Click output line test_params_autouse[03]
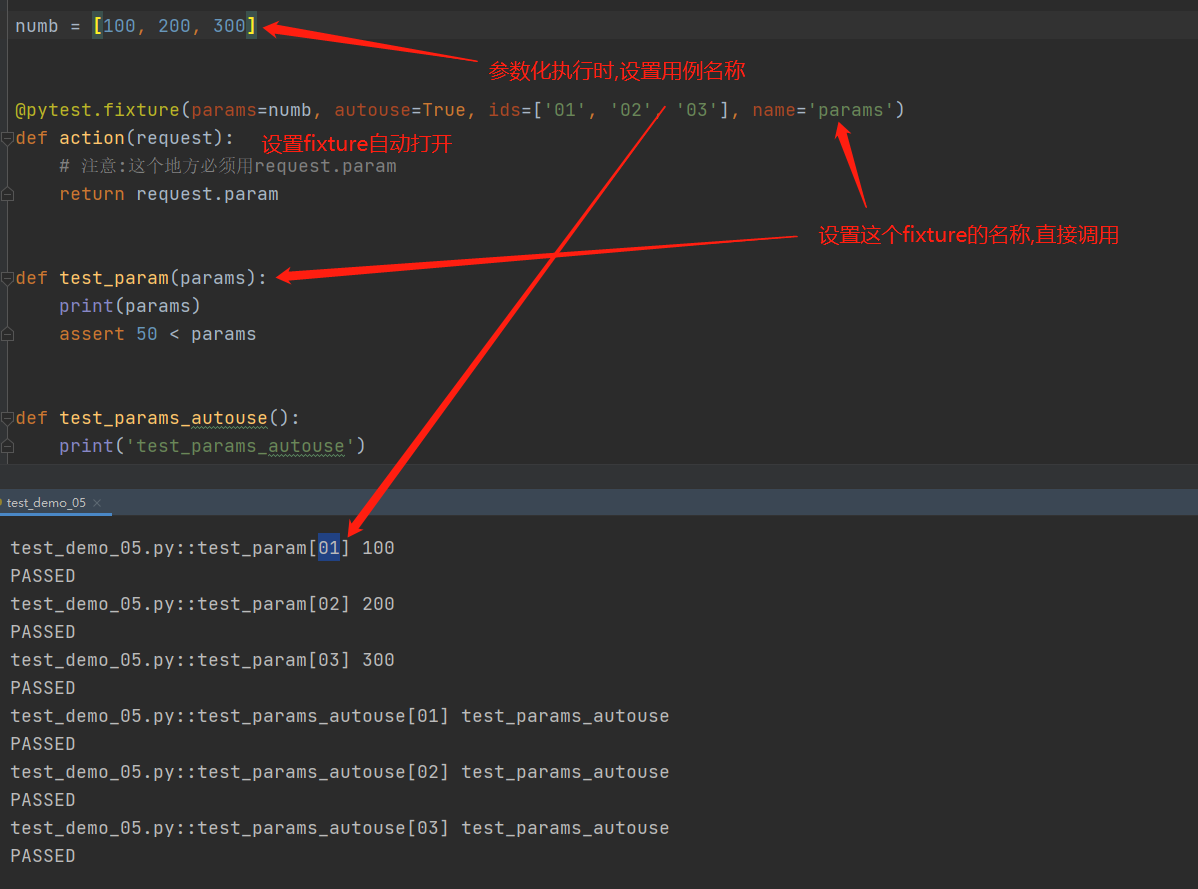This screenshot has width=1198, height=889. coord(340,828)
